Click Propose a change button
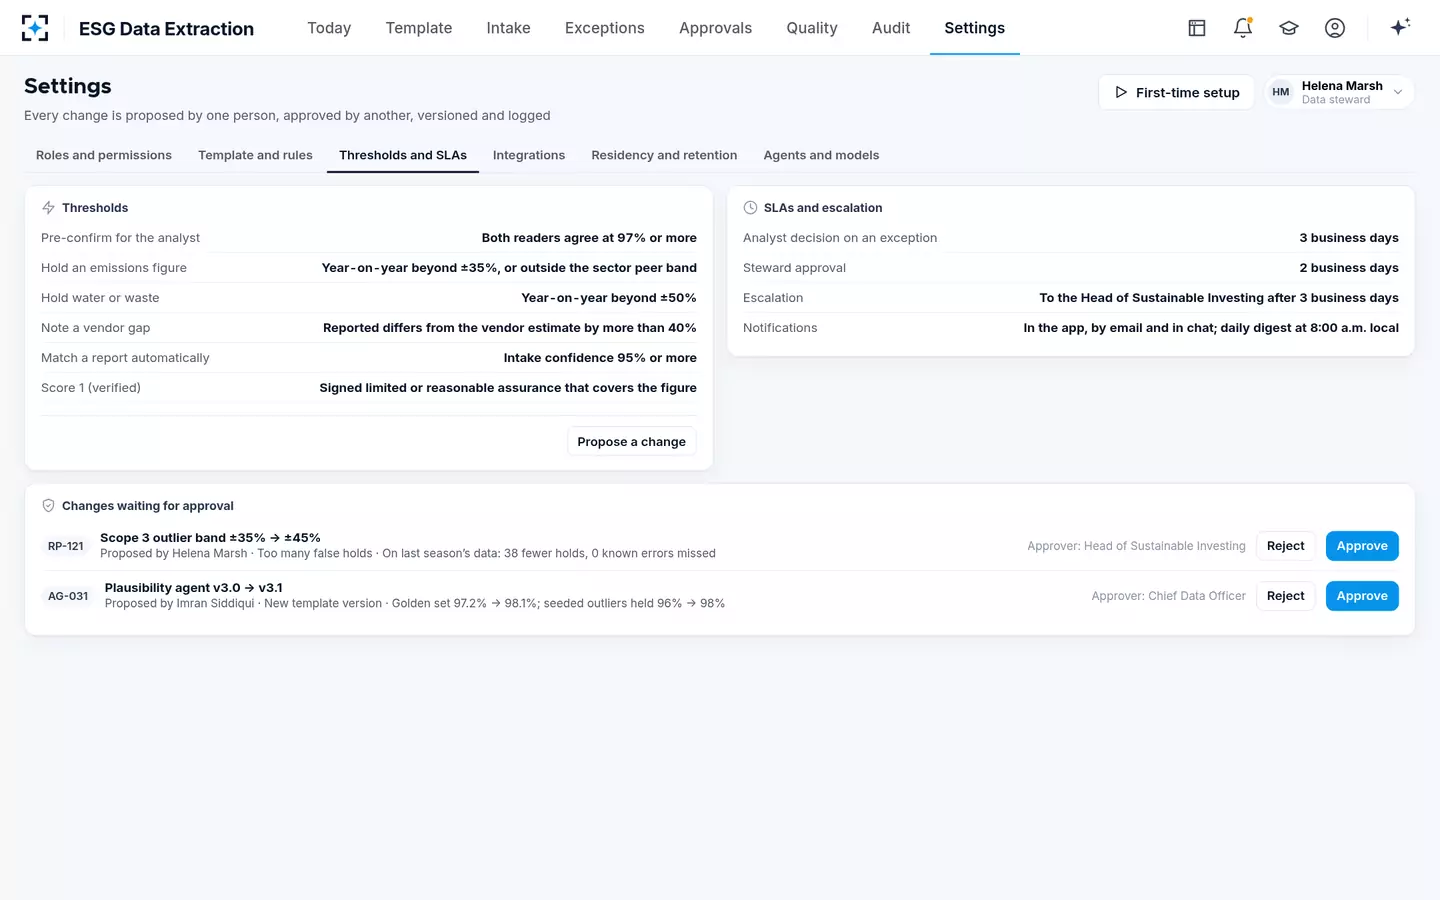 click(x=631, y=441)
